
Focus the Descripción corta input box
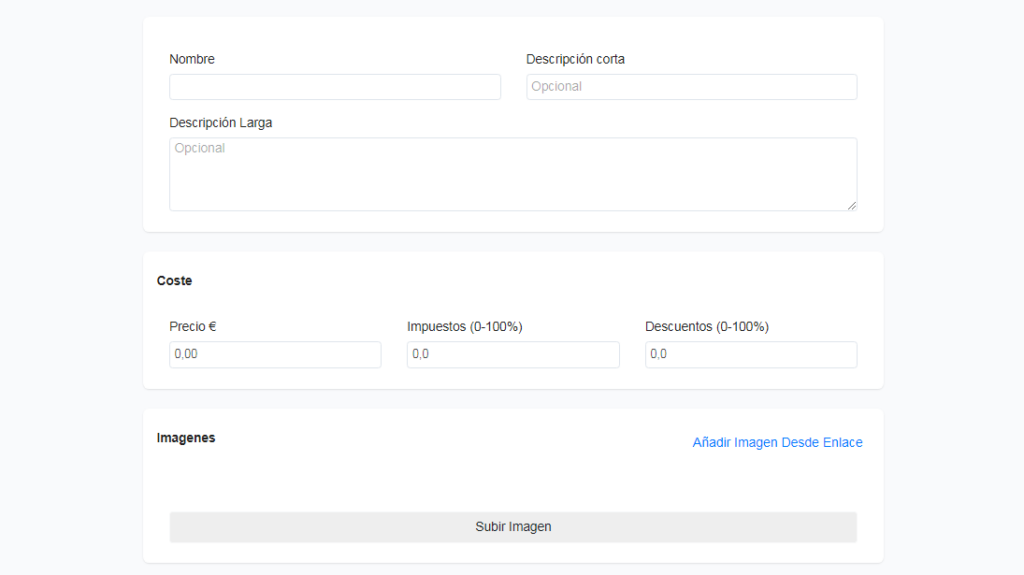point(692,87)
